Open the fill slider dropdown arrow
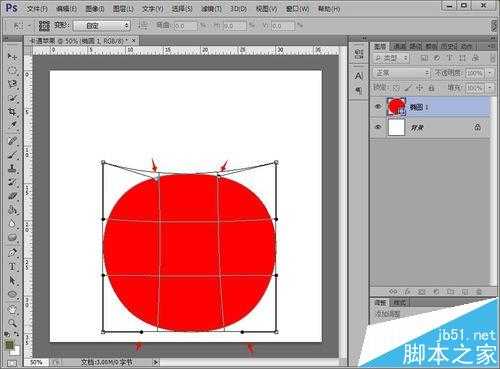Viewport: 500px width, 369px height. tap(490, 88)
